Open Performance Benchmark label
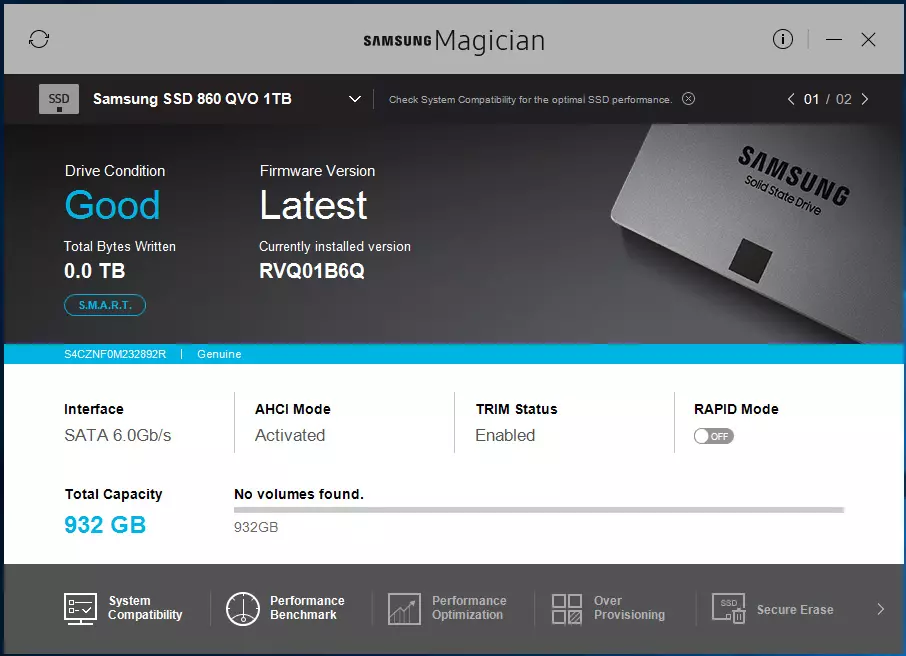 tap(307, 608)
